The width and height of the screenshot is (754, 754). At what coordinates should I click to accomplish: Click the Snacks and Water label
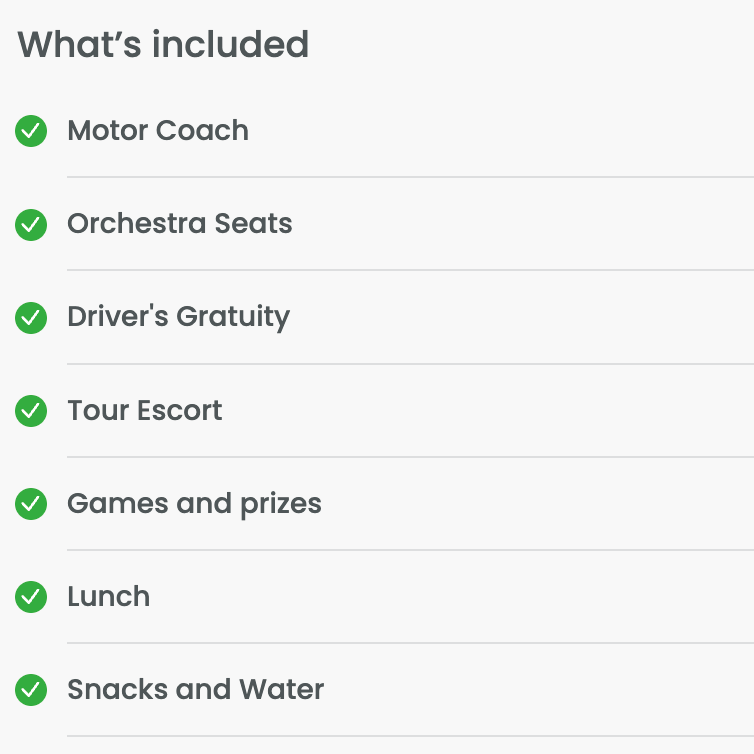[x=195, y=690]
